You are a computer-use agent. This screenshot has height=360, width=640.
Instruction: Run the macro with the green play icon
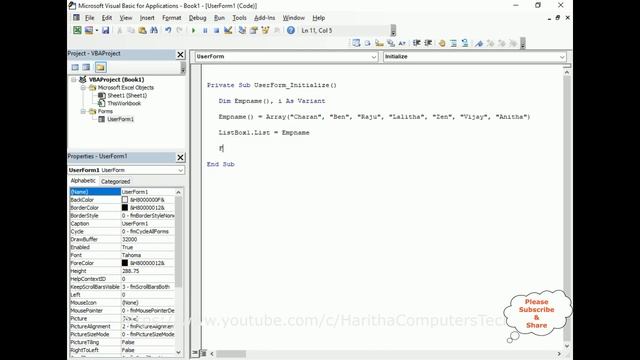click(193, 30)
